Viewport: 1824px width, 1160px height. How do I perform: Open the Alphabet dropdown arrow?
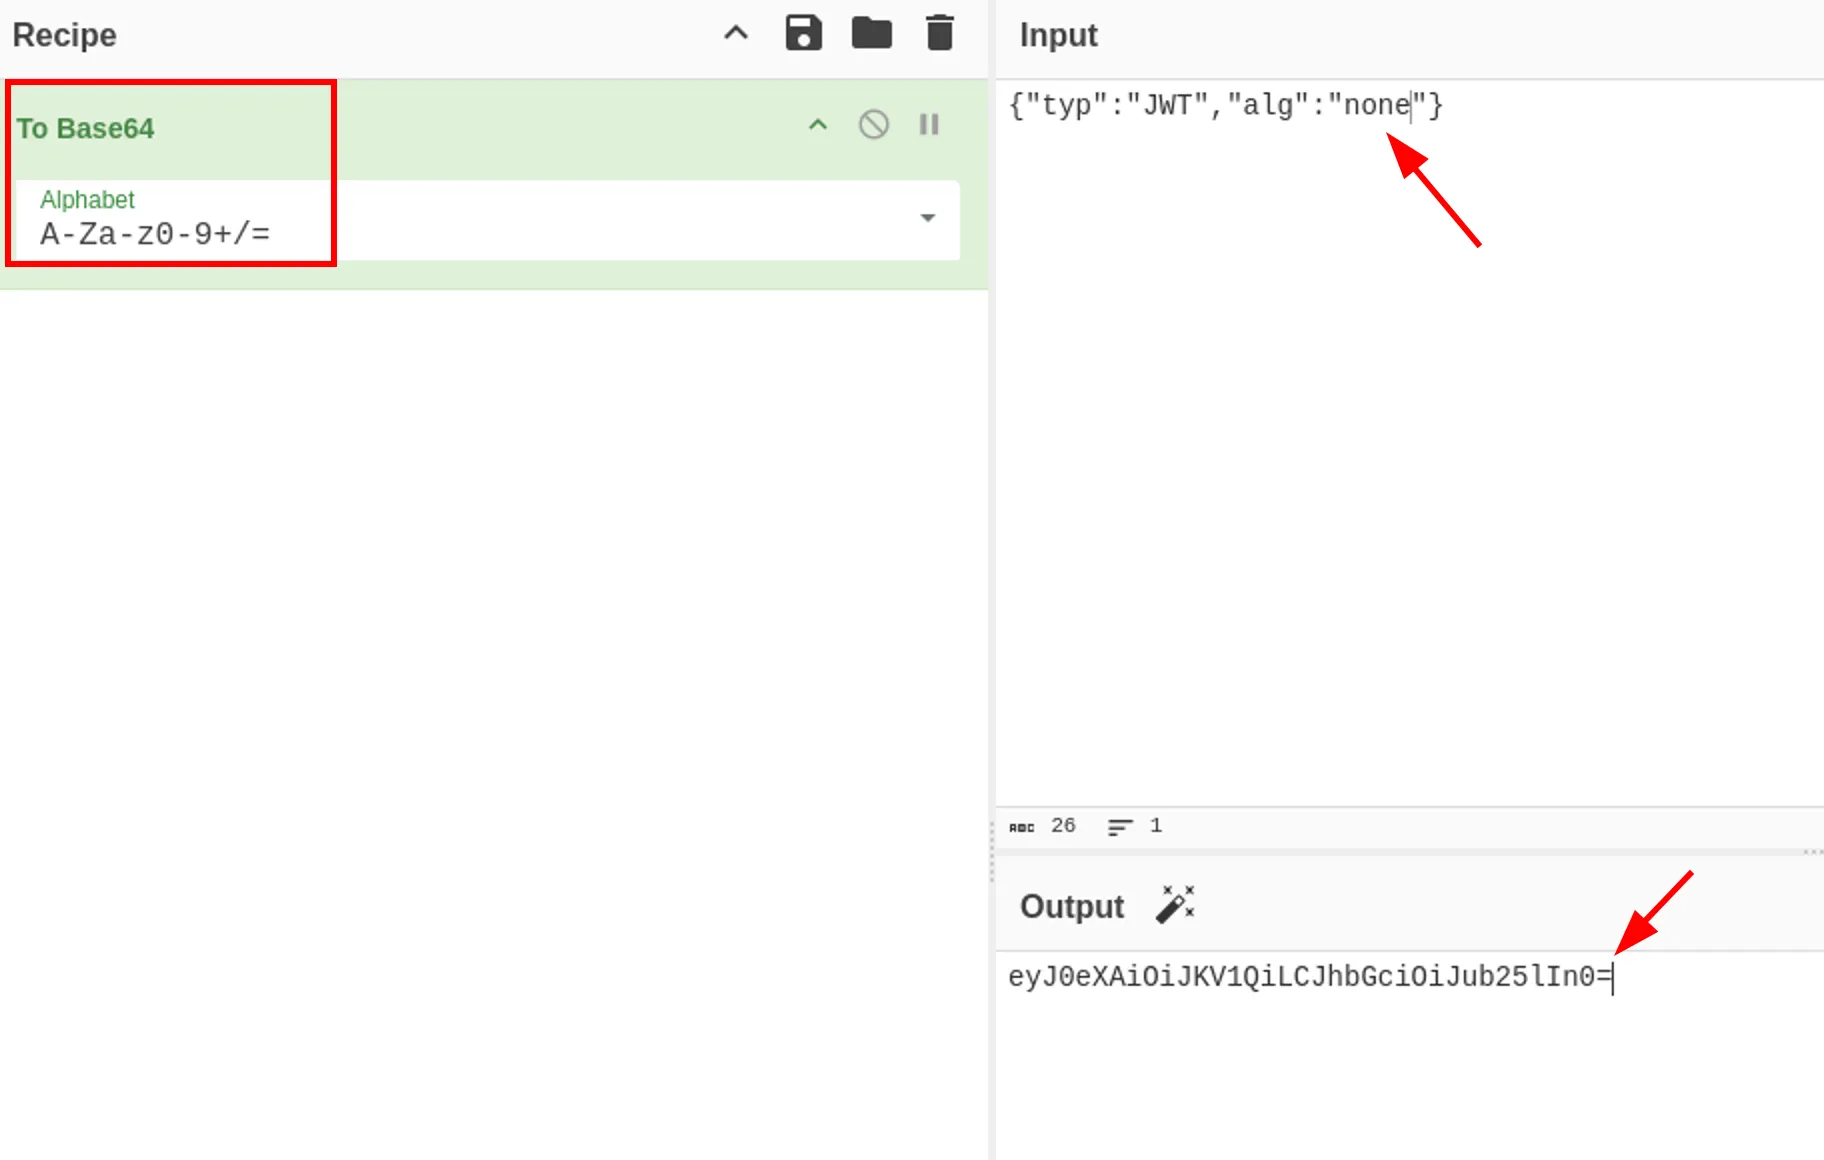[x=927, y=218]
